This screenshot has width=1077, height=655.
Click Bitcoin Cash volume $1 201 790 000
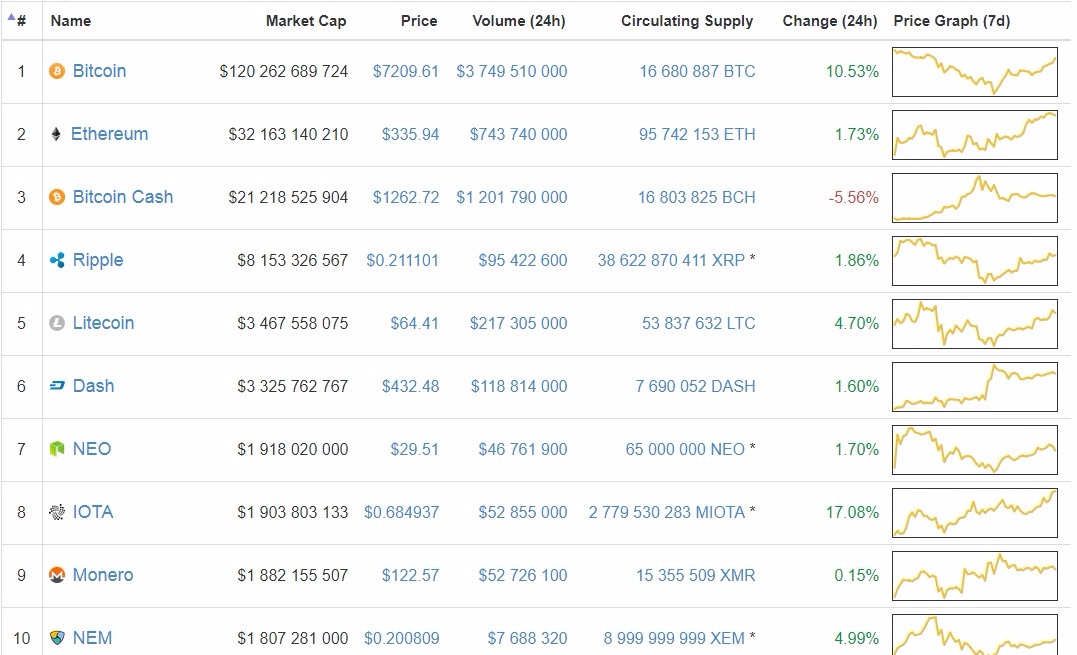coord(512,197)
